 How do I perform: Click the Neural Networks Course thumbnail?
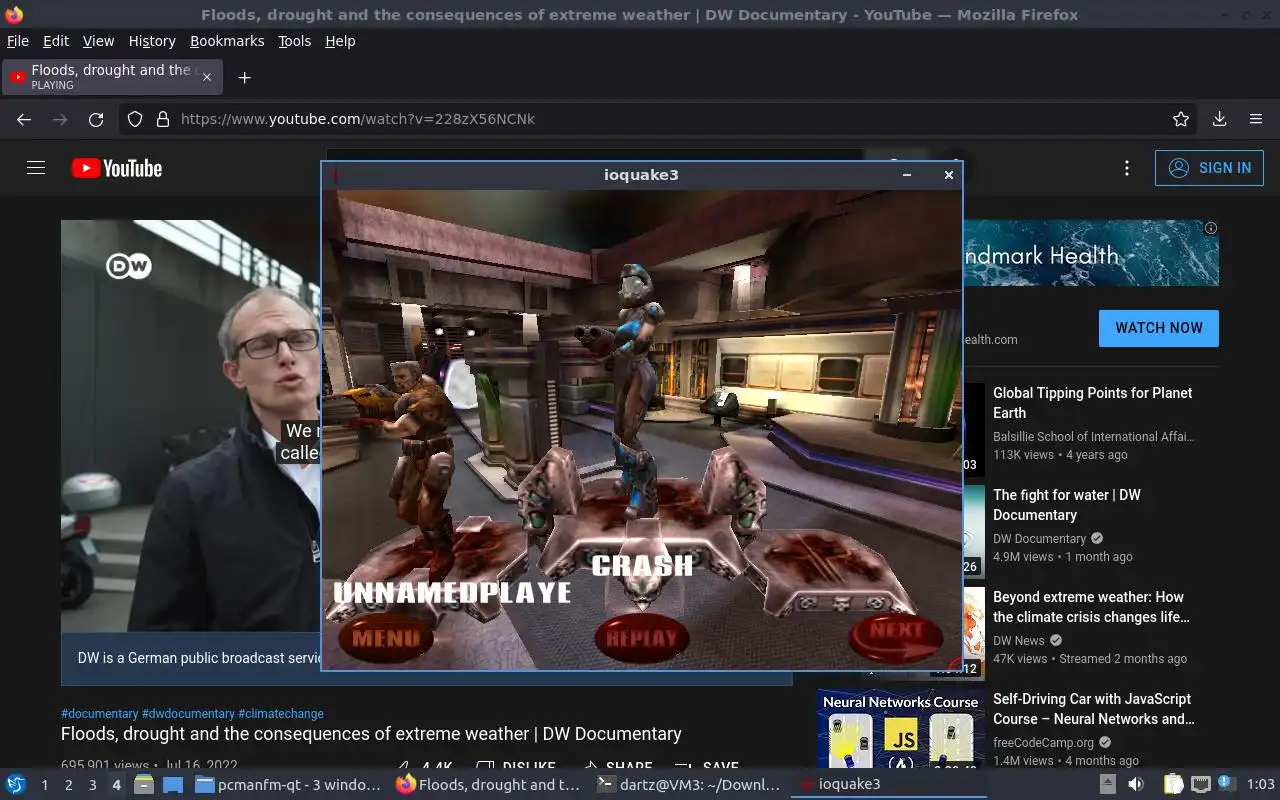[901, 729]
